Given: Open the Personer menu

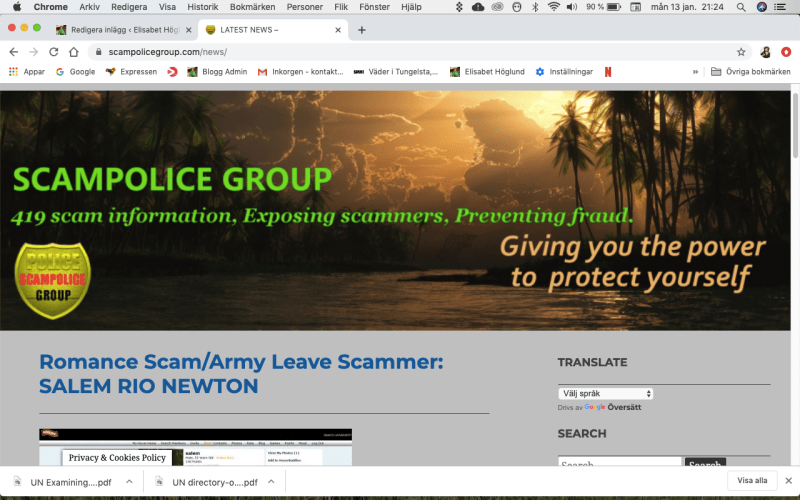Looking at the screenshot, I should (305, 7).
